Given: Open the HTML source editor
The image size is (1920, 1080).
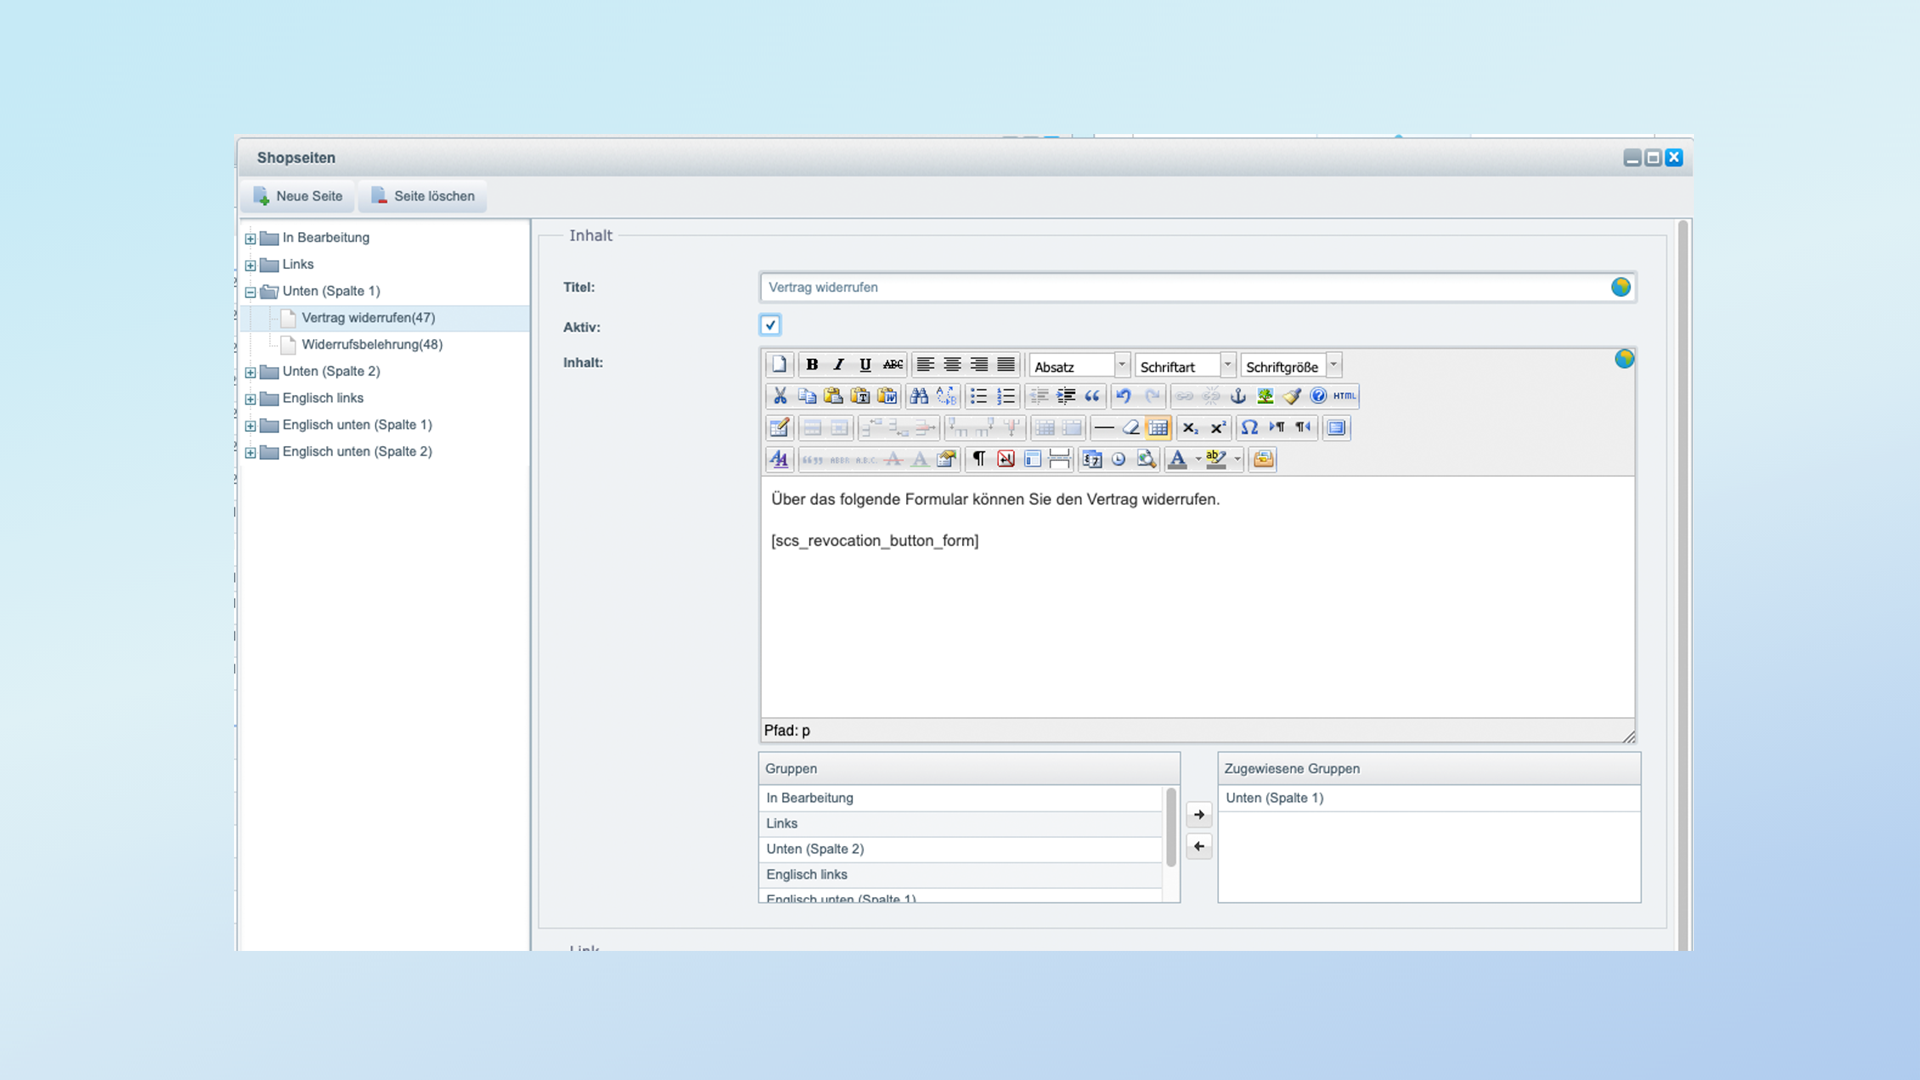Looking at the screenshot, I should pos(1345,396).
